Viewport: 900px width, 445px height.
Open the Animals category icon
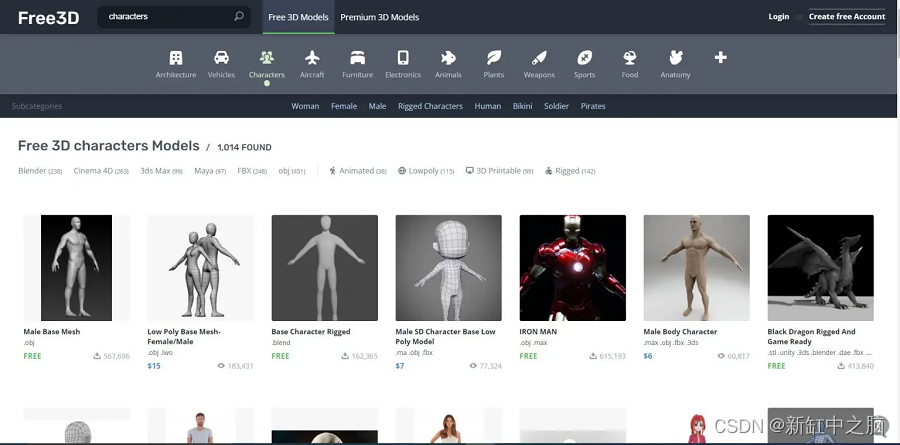448,57
